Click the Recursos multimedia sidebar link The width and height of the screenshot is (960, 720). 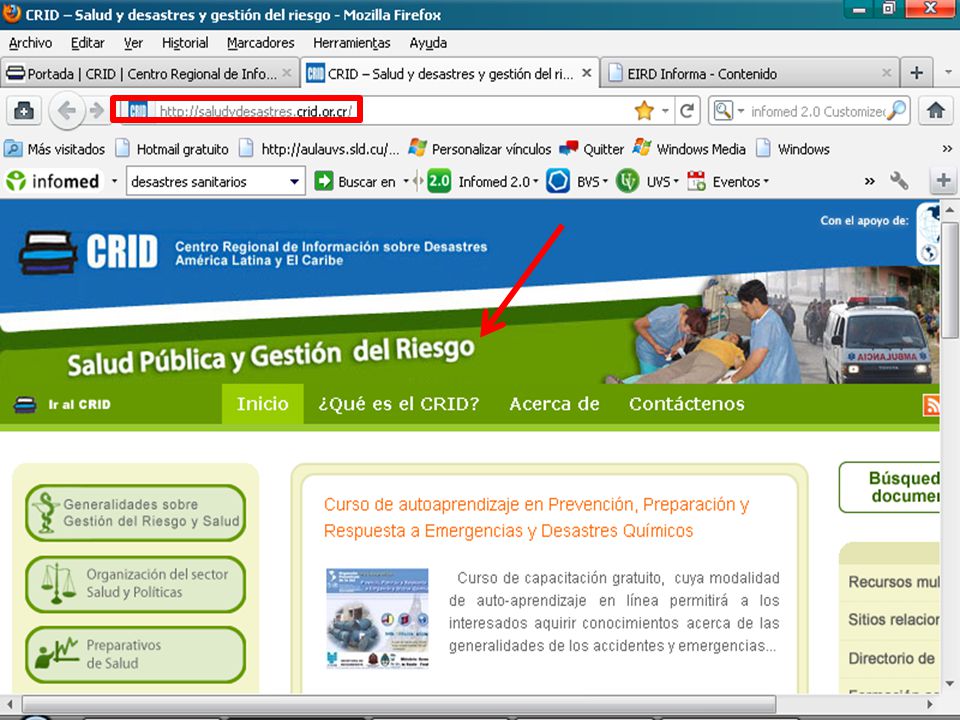coord(893,582)
